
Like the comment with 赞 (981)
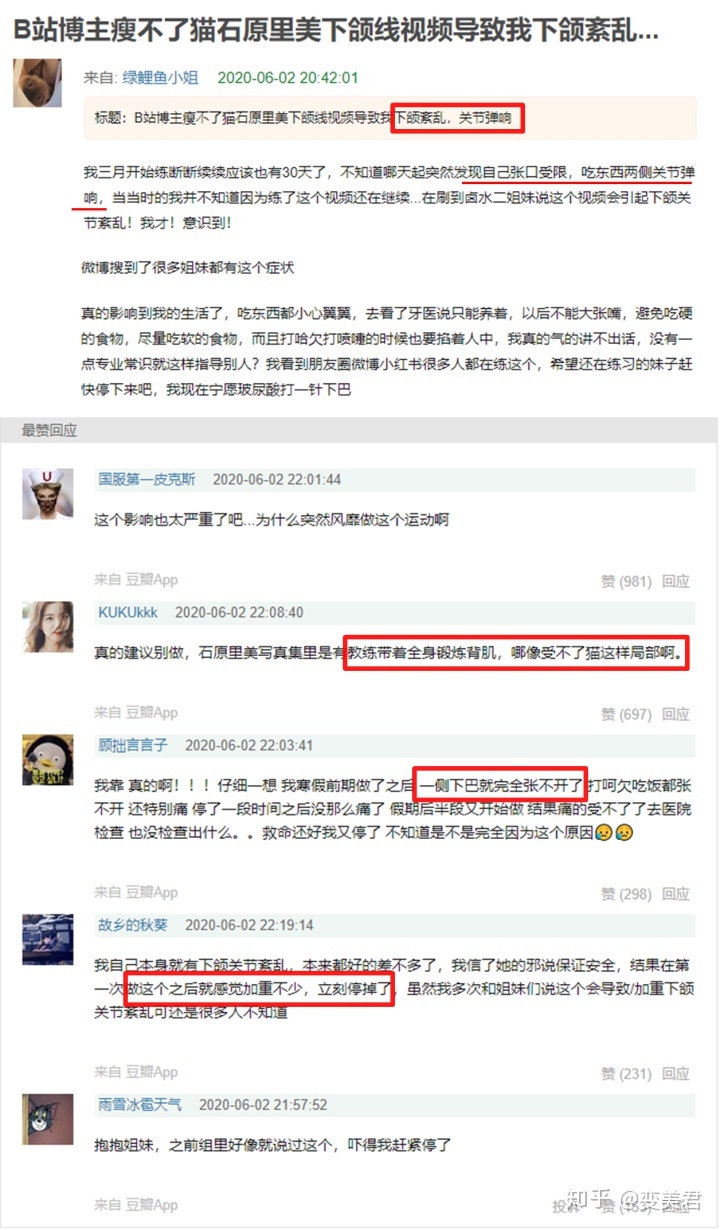tap(626, 580)
